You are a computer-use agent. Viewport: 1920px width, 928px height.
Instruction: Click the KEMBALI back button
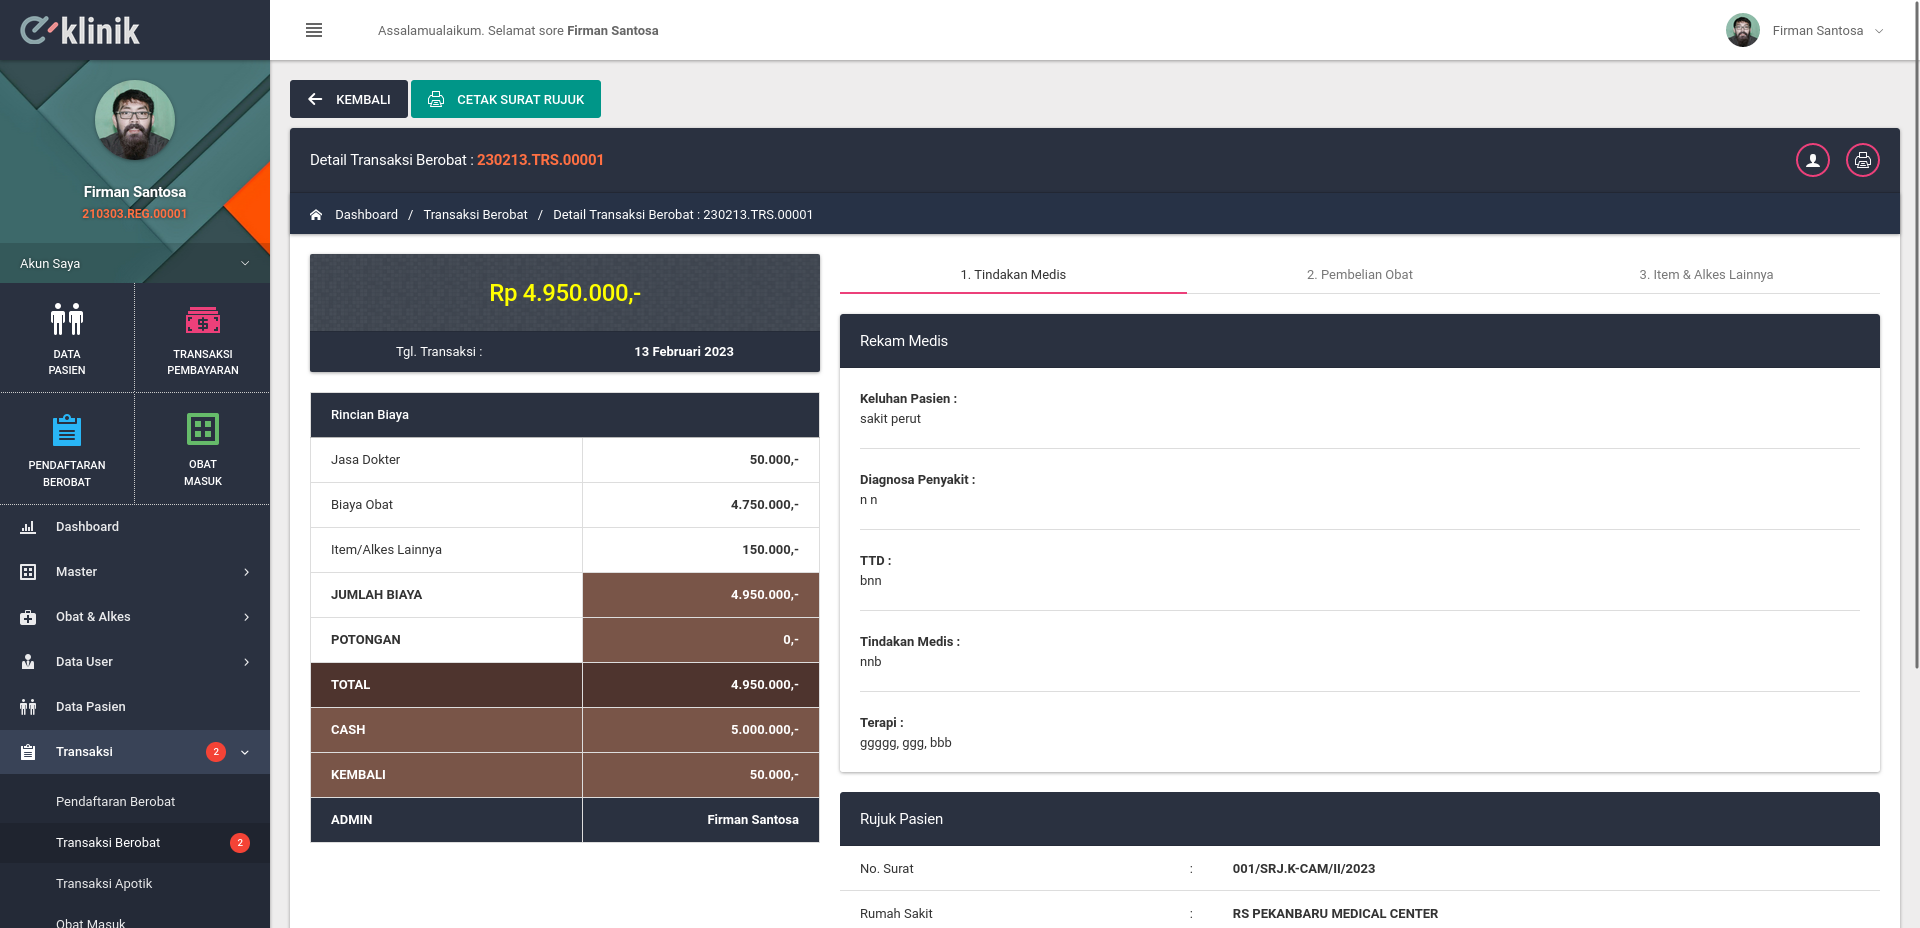(x=349, y=99)
